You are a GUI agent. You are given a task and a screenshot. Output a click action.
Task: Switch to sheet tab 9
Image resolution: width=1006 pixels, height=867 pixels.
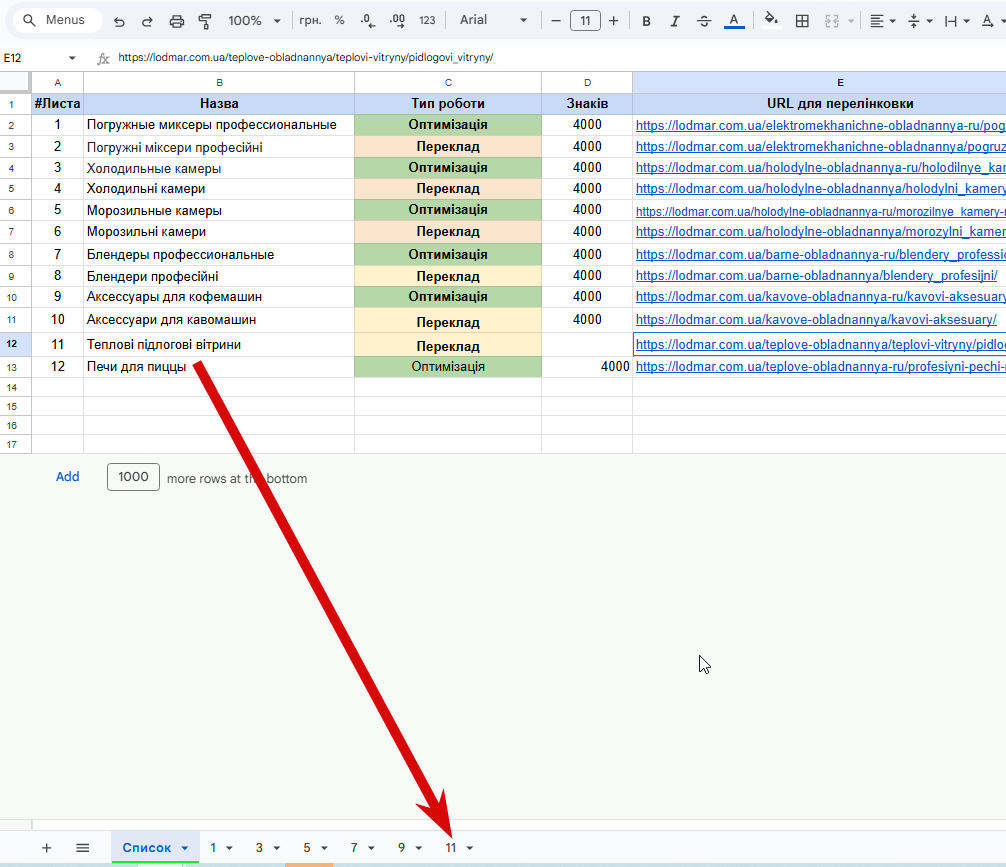point(401,848)
